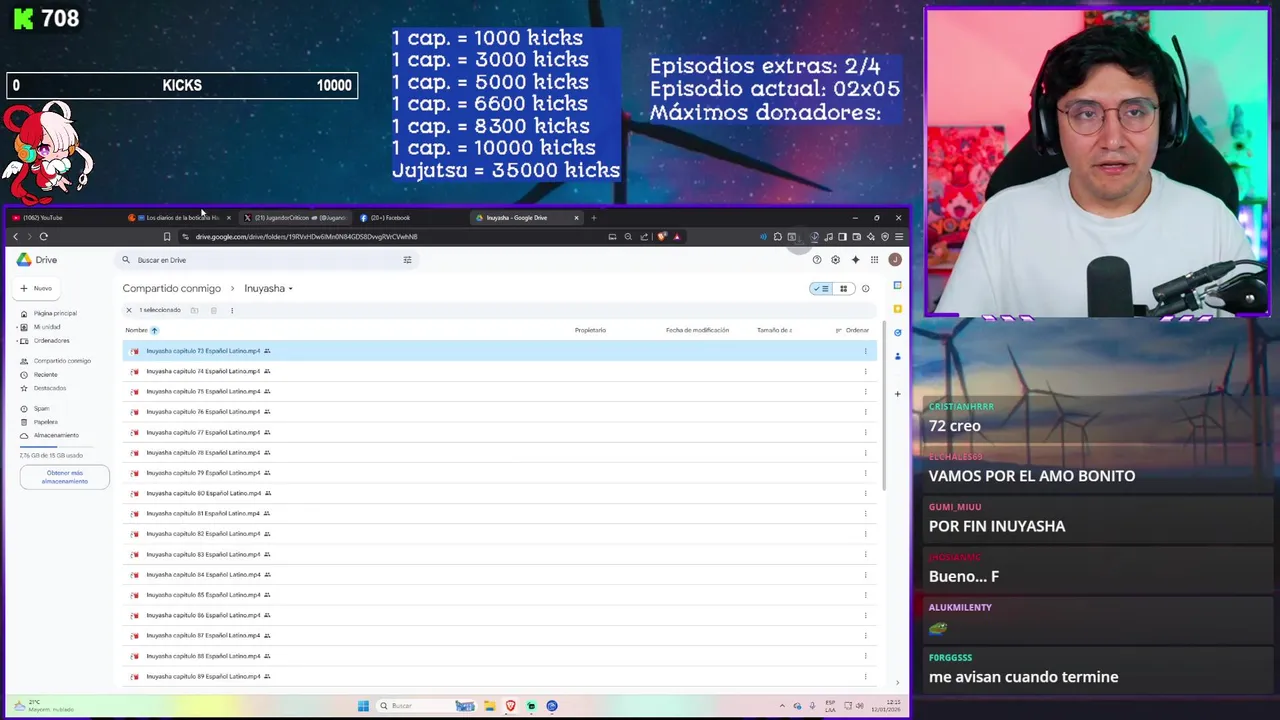Image resolution: width=1280 pixels, height=720 pixels.
Task: Open more actions in selection toolbar
Action: tap(232, 310)
